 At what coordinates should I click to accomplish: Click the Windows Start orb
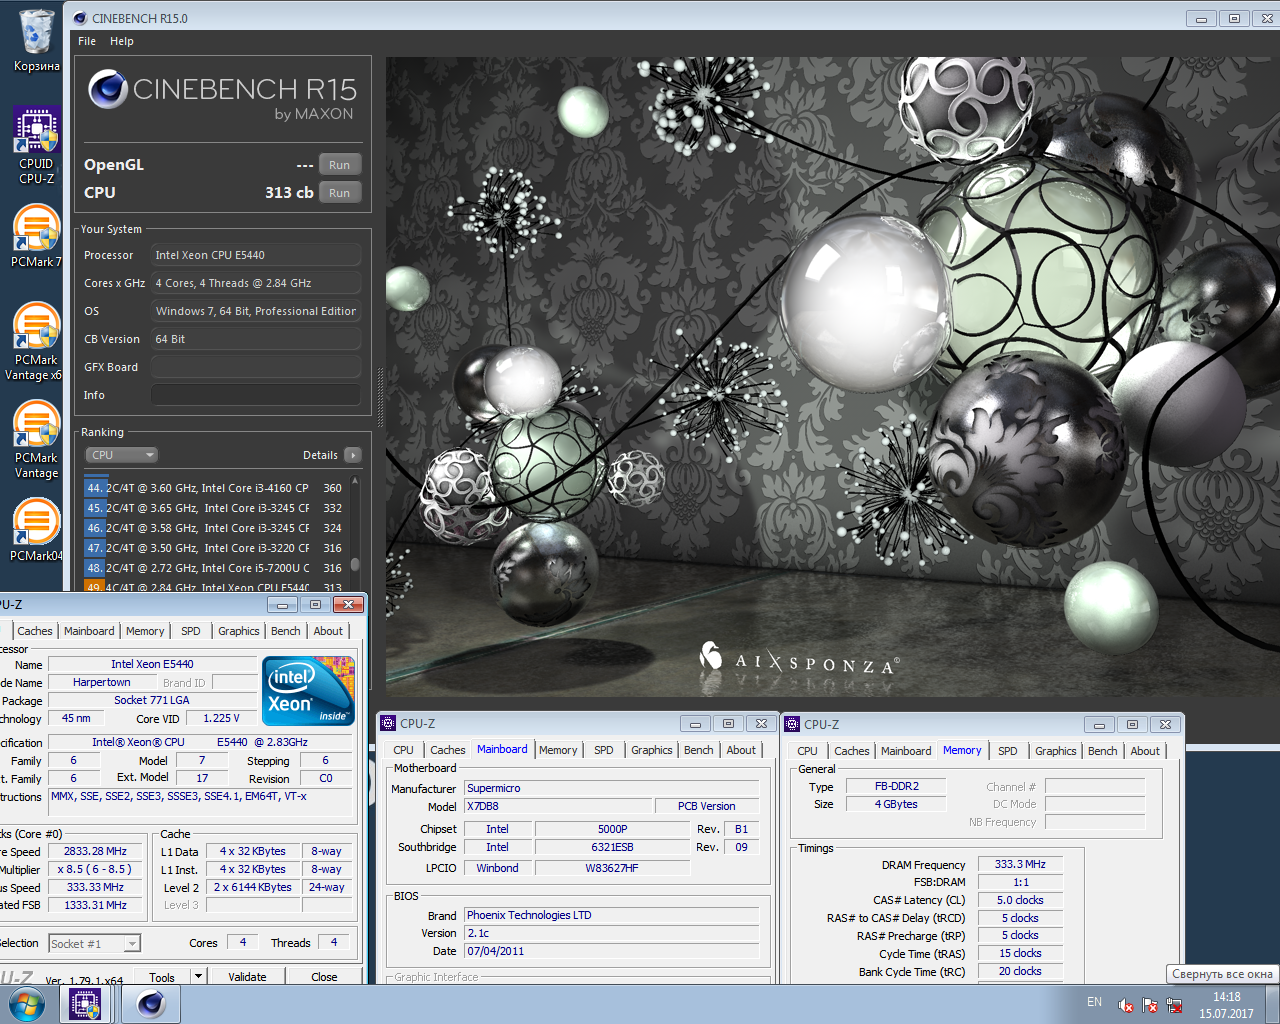[x=26, y=1004]
